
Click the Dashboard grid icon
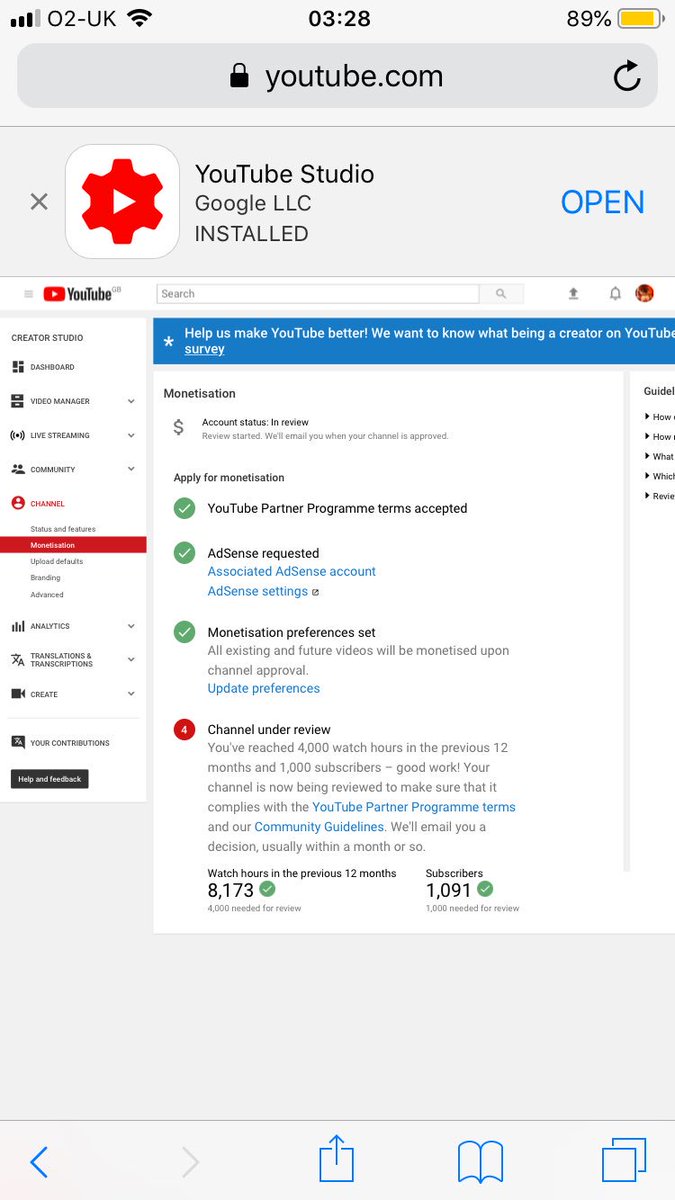(x=17, y=367)
